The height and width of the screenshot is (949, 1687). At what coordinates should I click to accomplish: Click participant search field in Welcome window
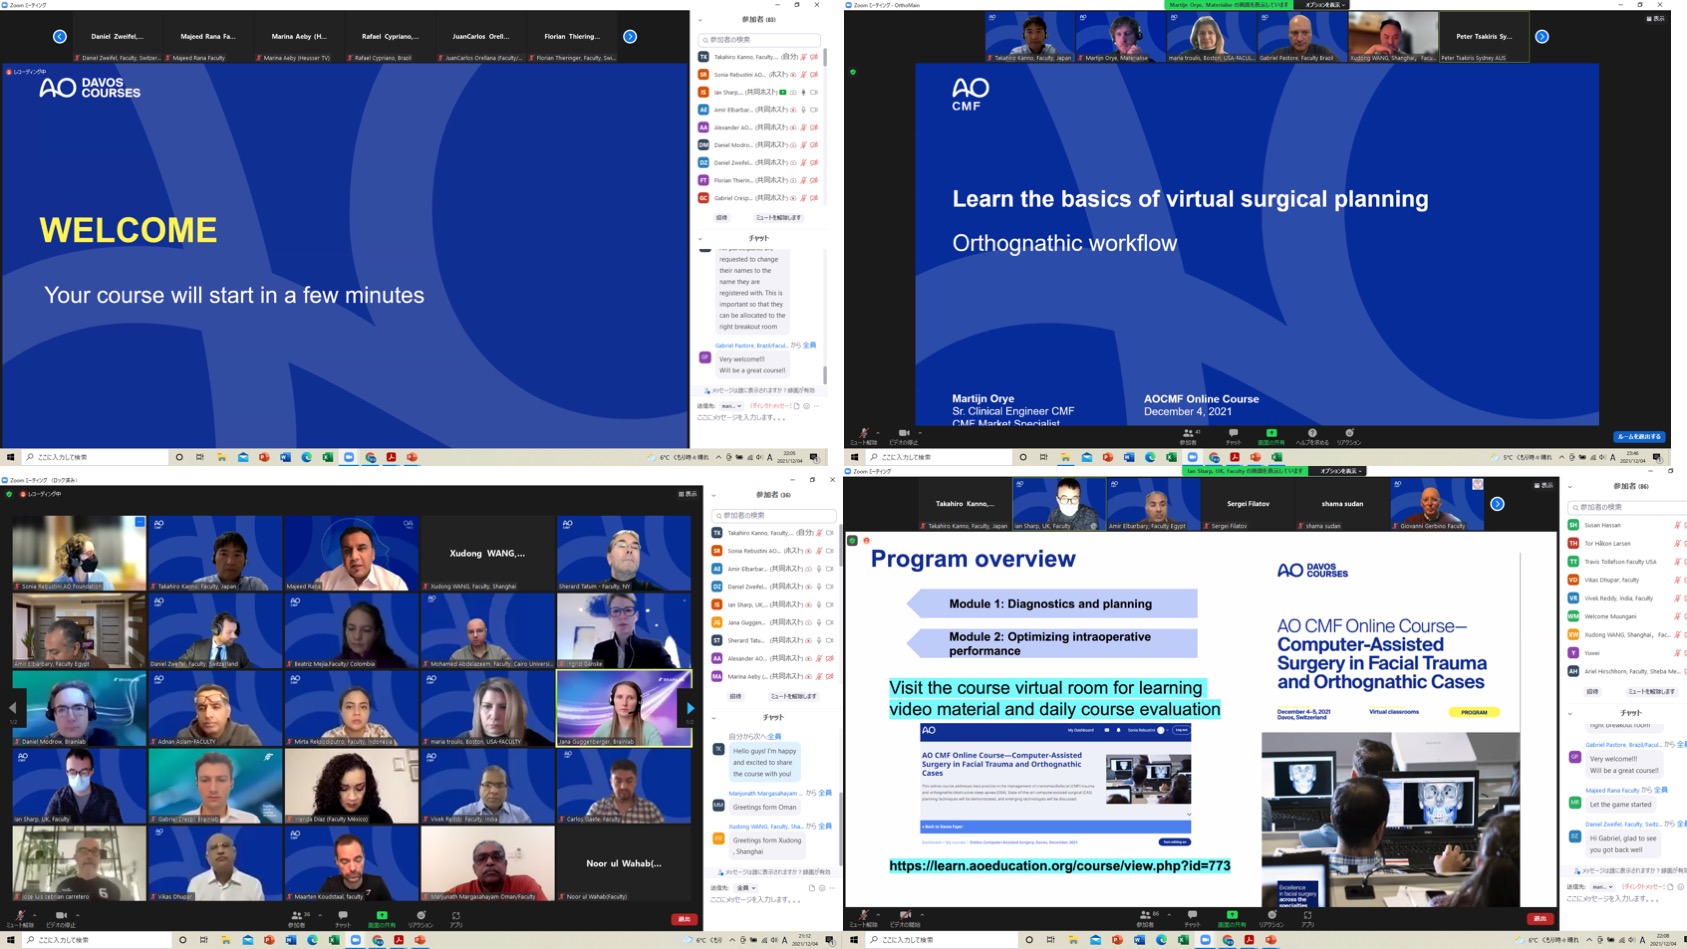[760, 40]
